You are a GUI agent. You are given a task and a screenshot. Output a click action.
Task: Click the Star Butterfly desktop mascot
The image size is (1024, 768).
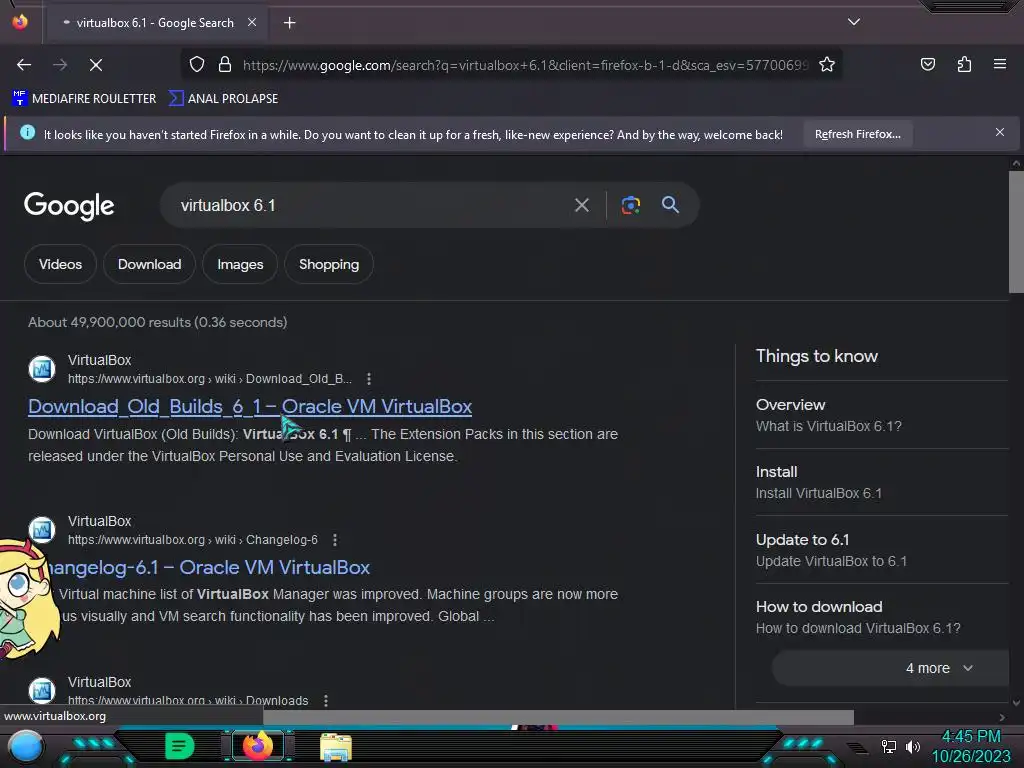coord(27,600)
